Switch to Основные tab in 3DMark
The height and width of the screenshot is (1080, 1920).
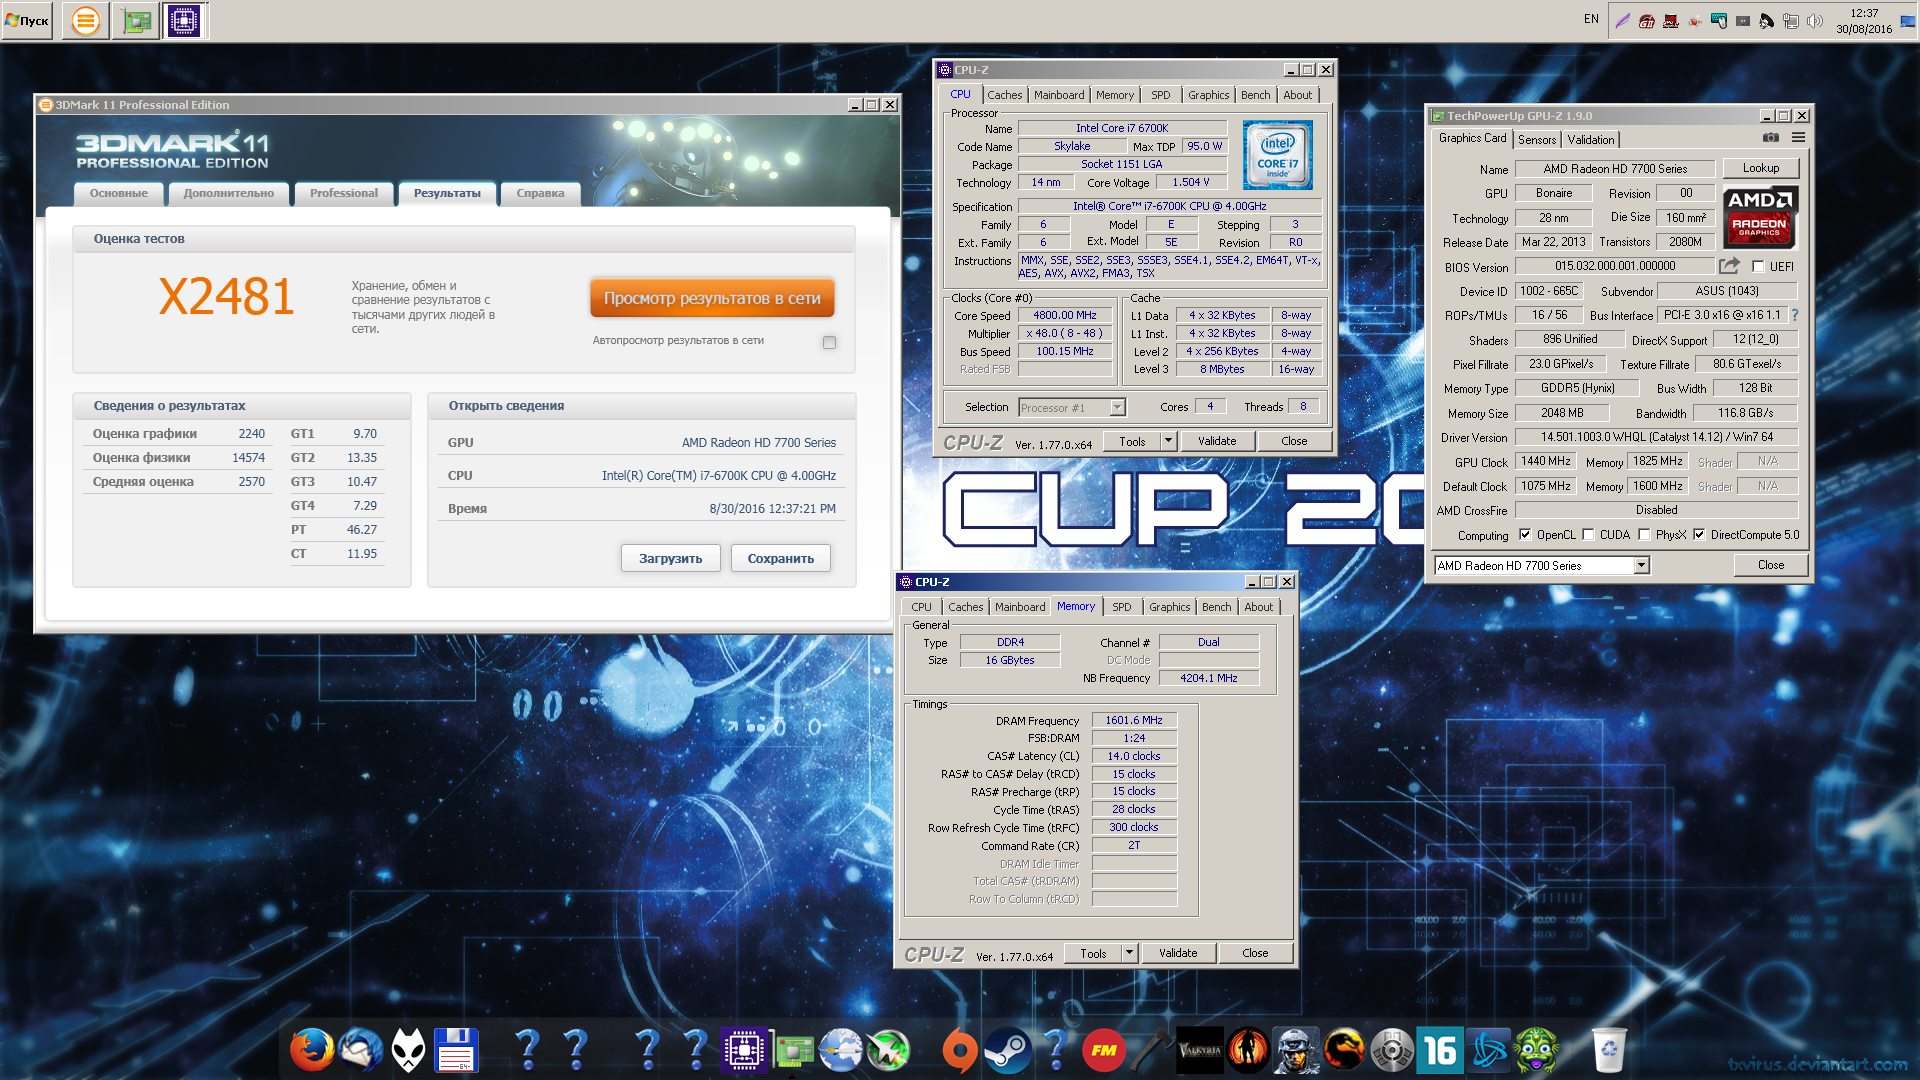119,193
